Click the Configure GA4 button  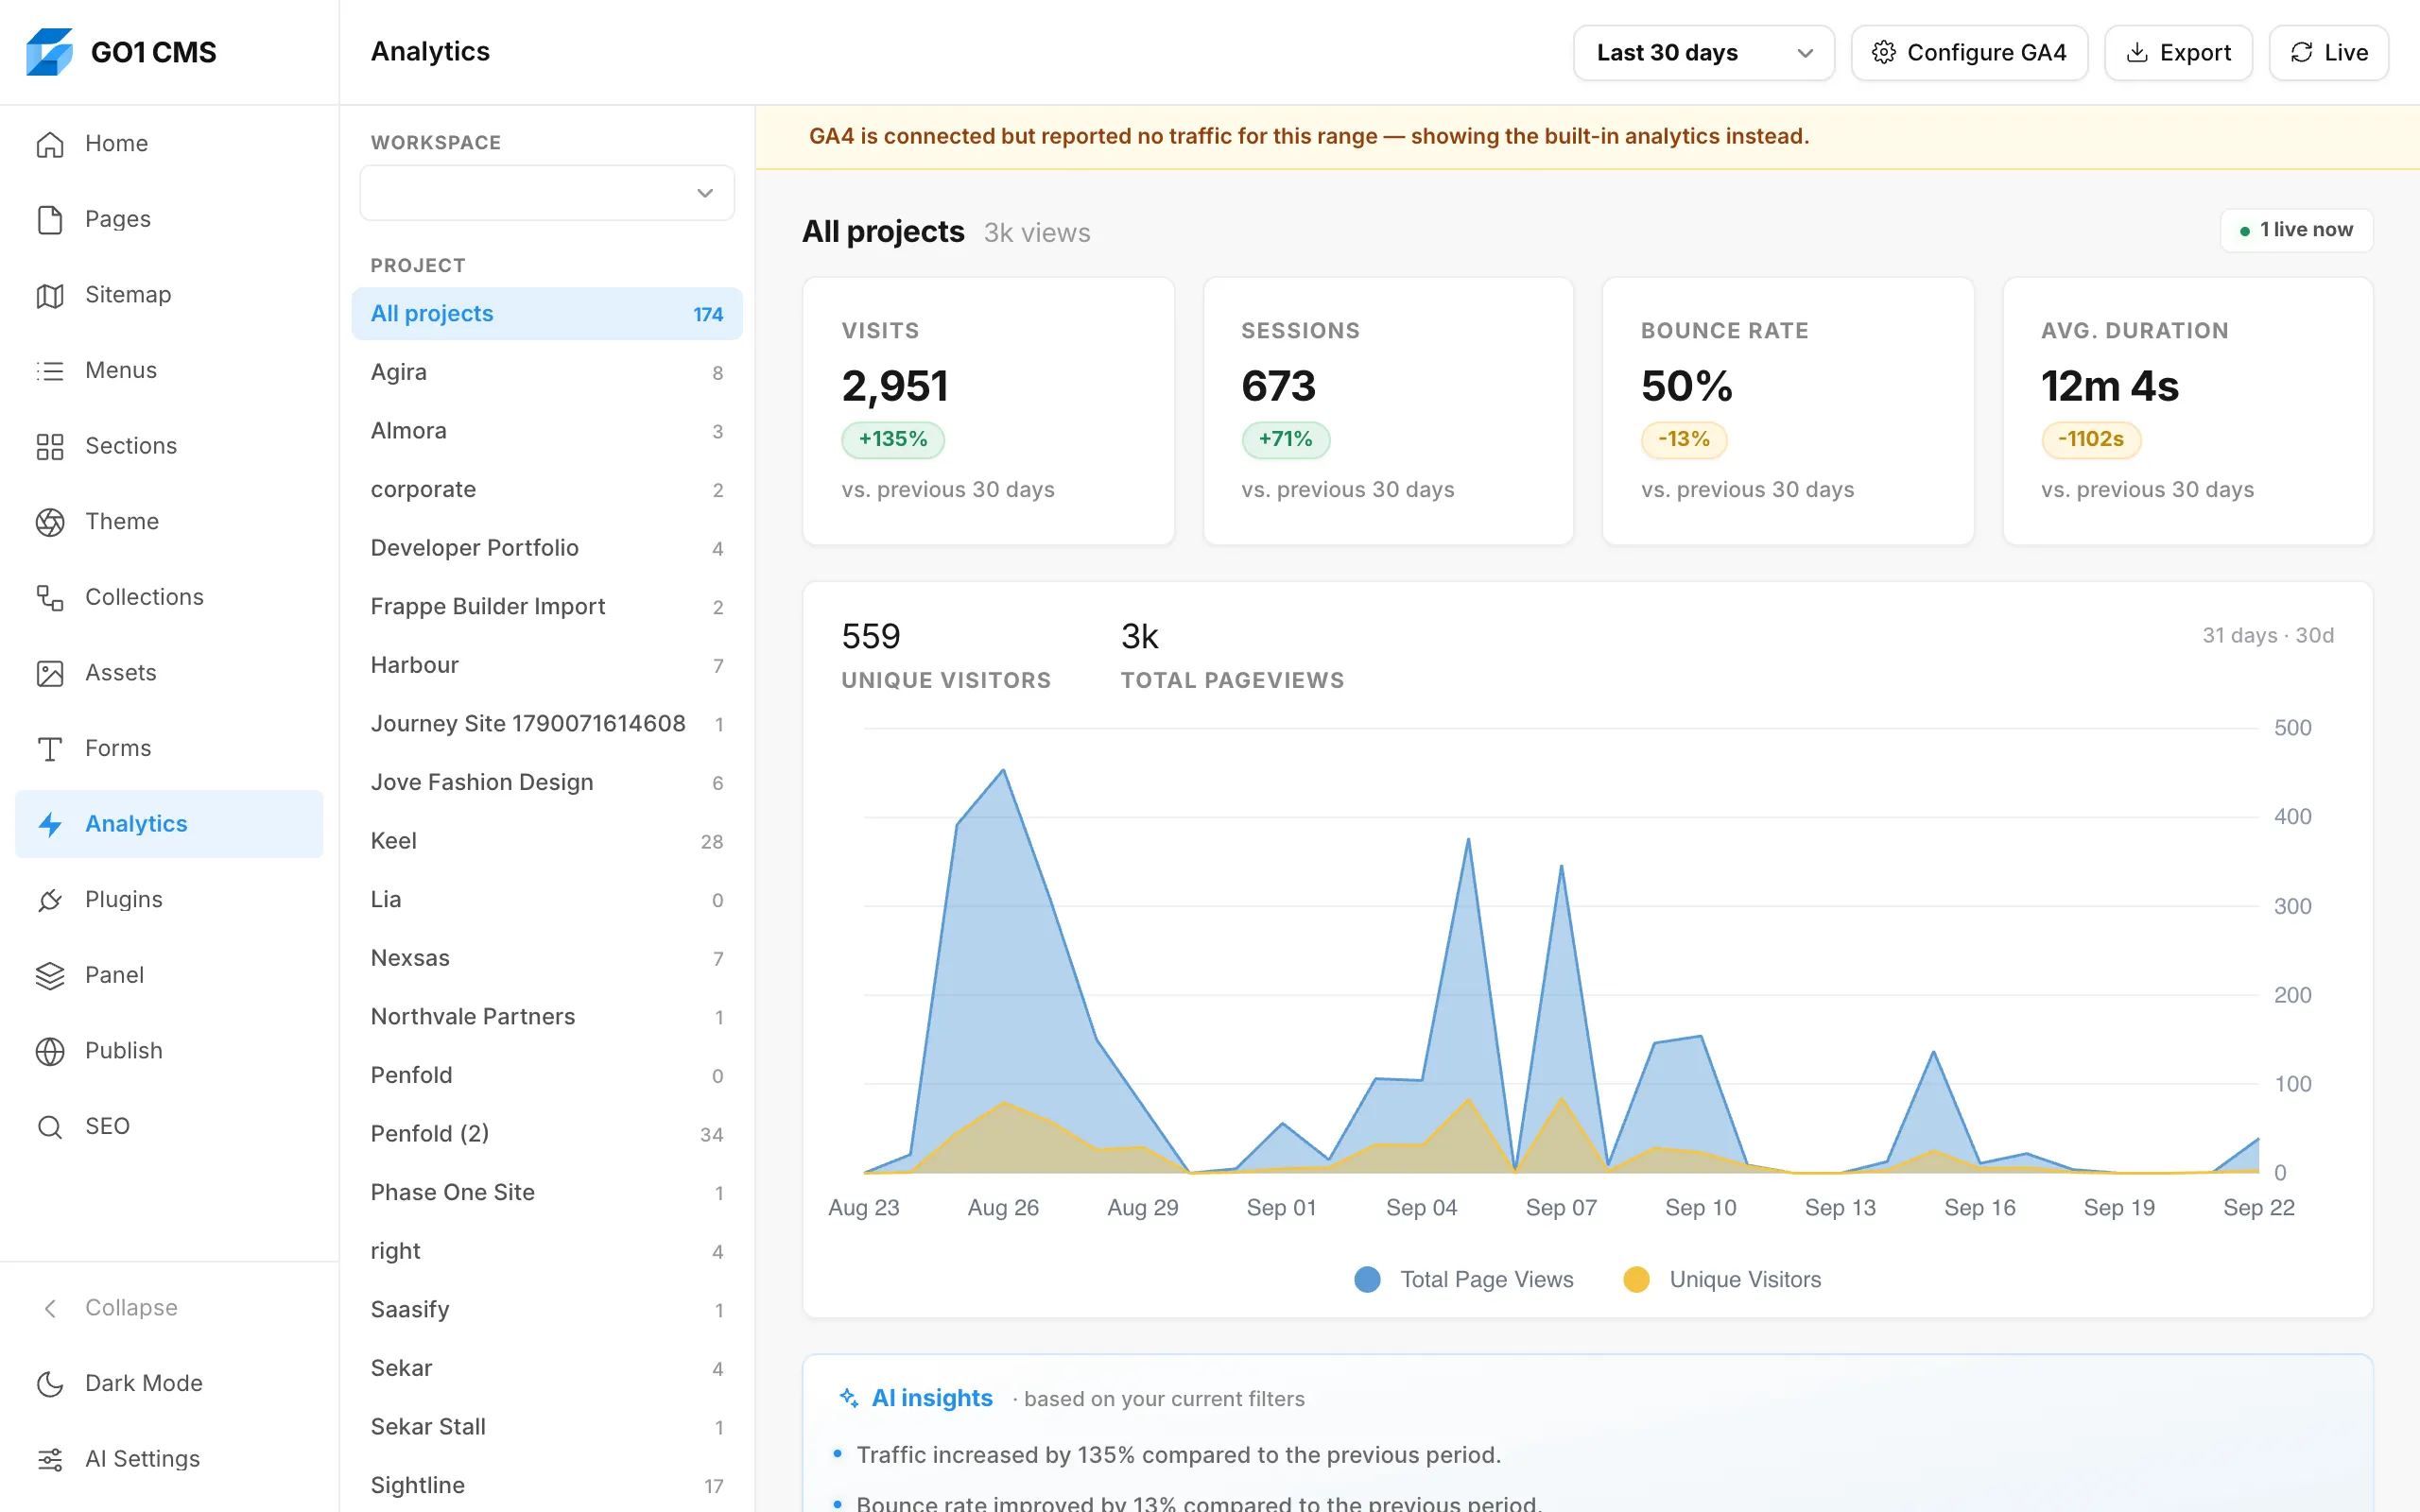[x=1969, y=53]
